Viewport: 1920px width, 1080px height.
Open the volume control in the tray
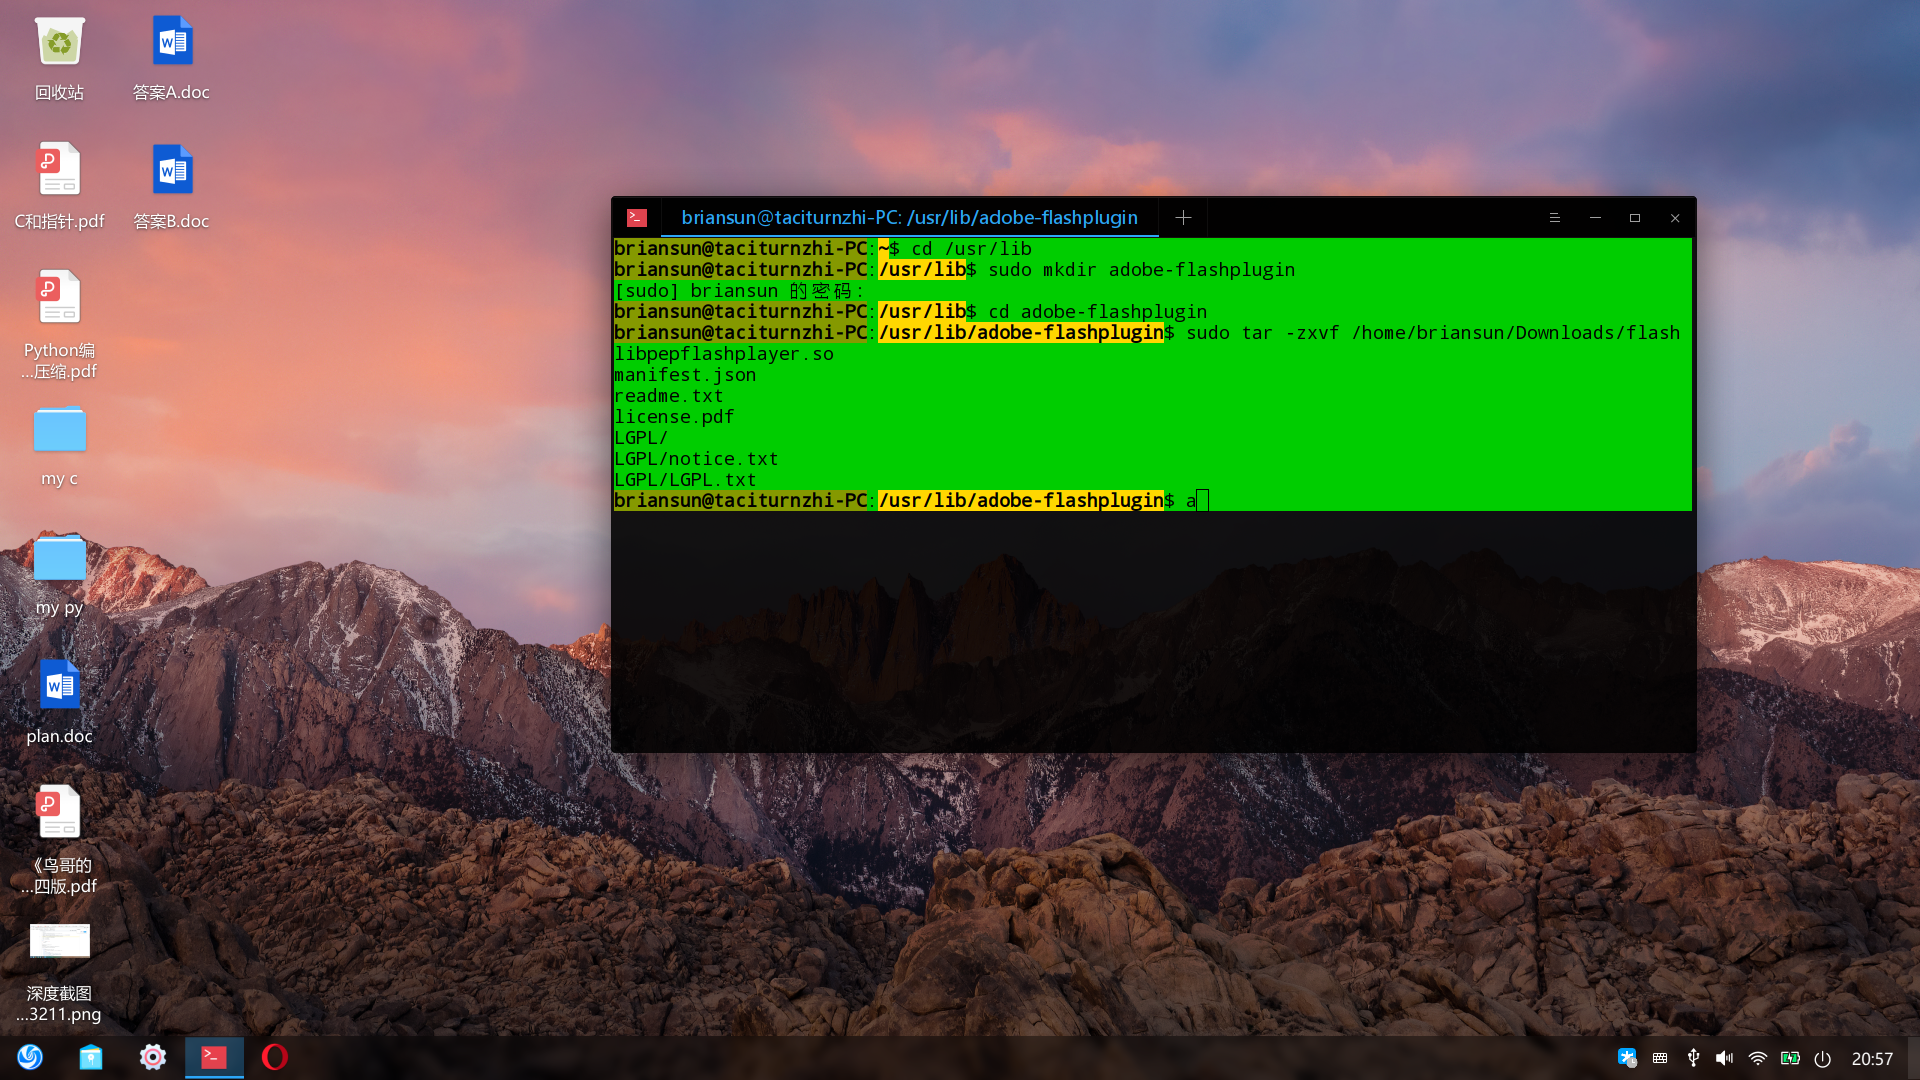[1725, 1058]
